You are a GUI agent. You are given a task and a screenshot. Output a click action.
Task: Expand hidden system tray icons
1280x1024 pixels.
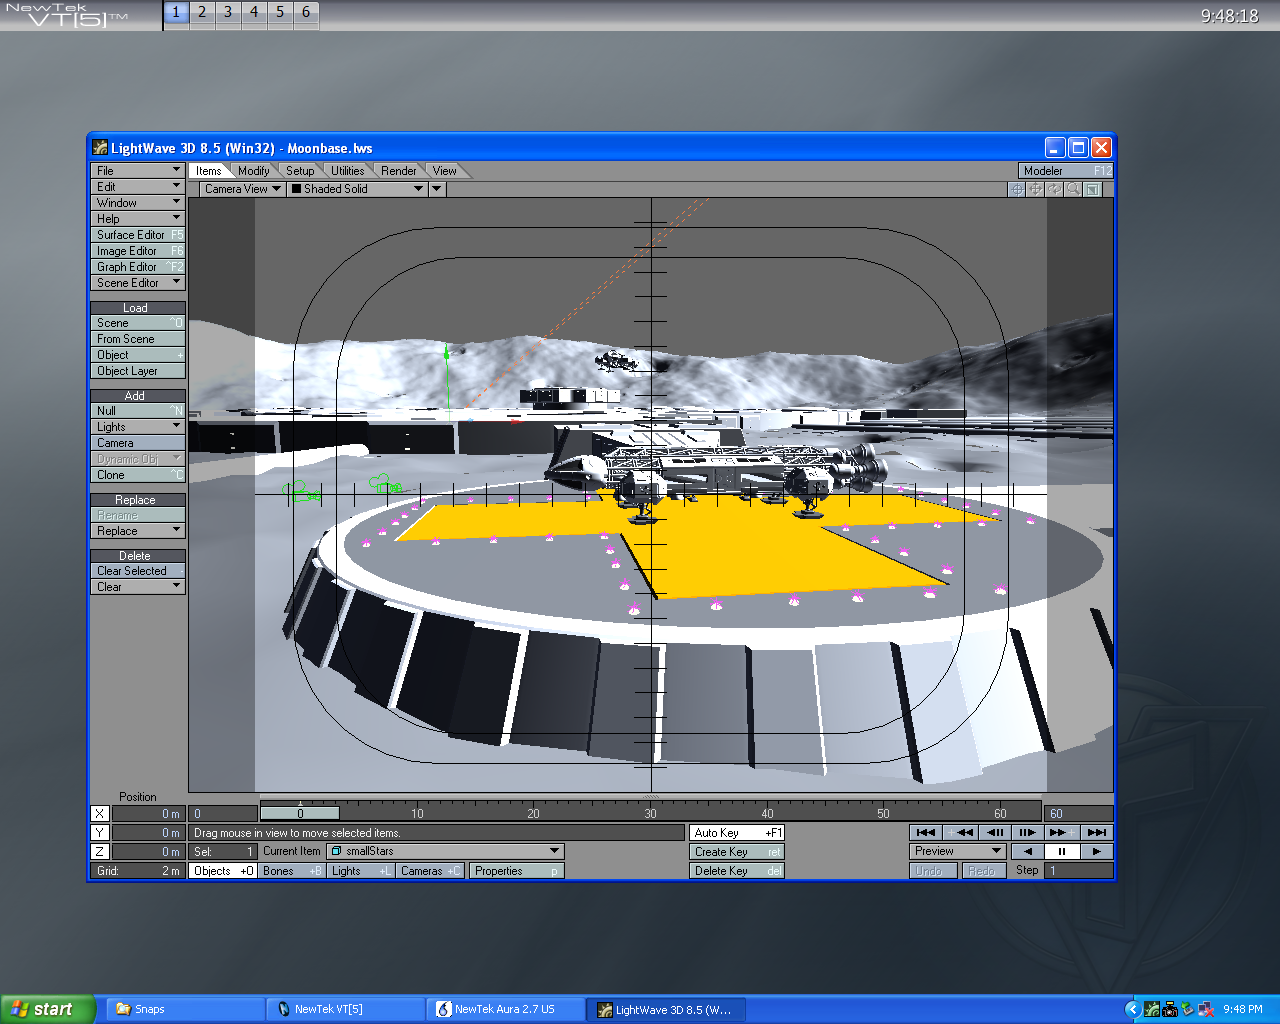[x=1132, y=1009]
